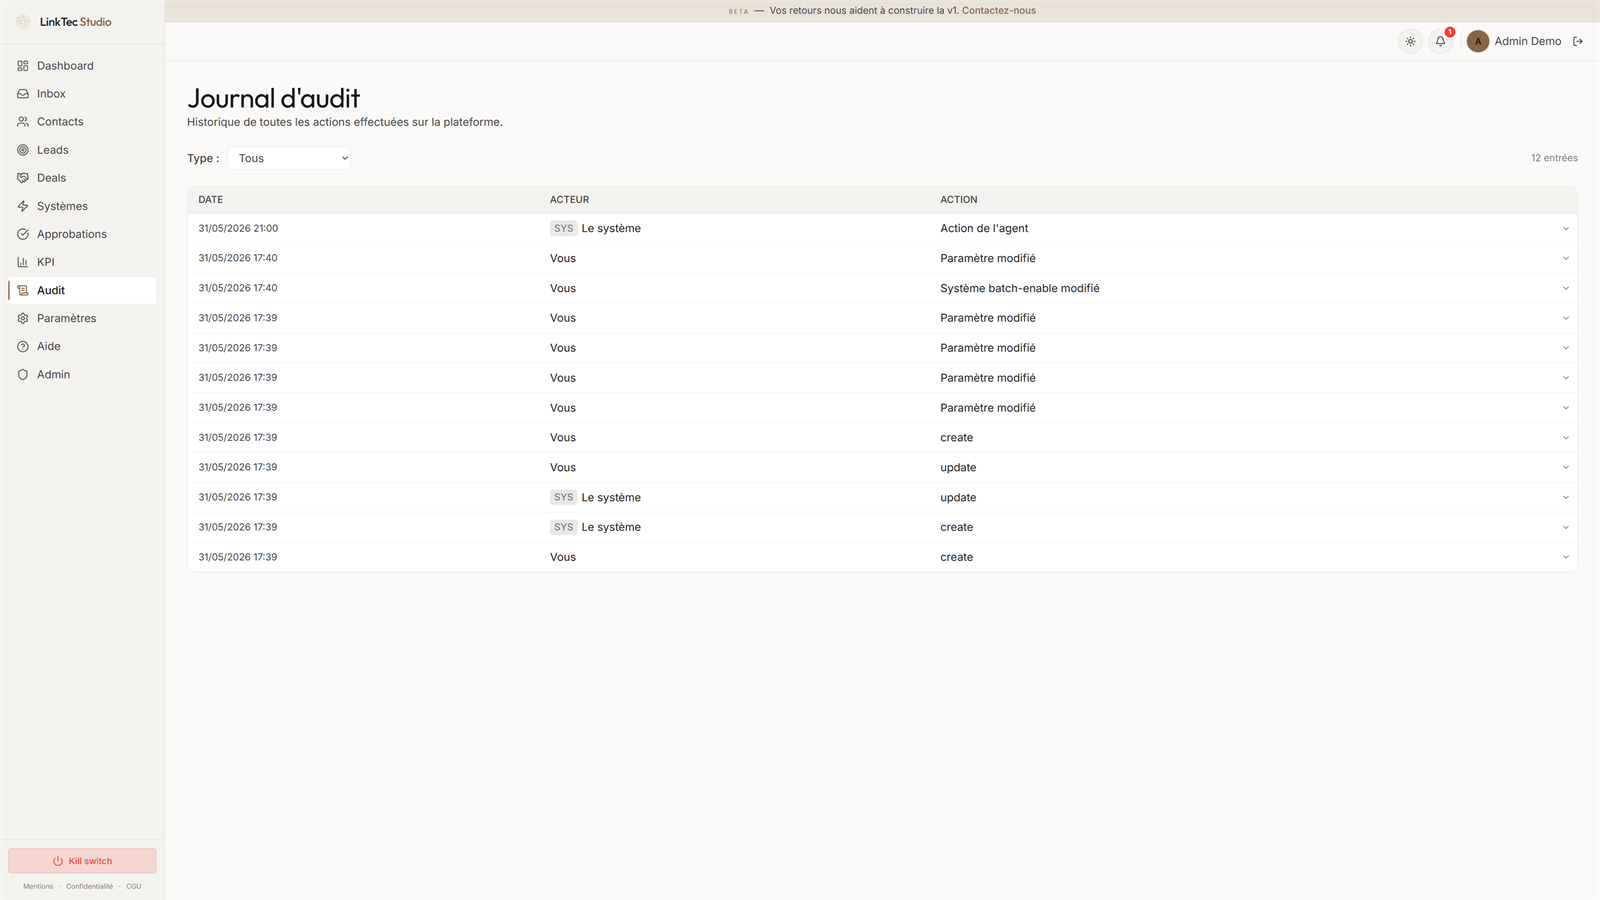Screen dimensions: 1600x900
Task: Expand the Système batch-enable modifié row
Action: point(1566,288)
